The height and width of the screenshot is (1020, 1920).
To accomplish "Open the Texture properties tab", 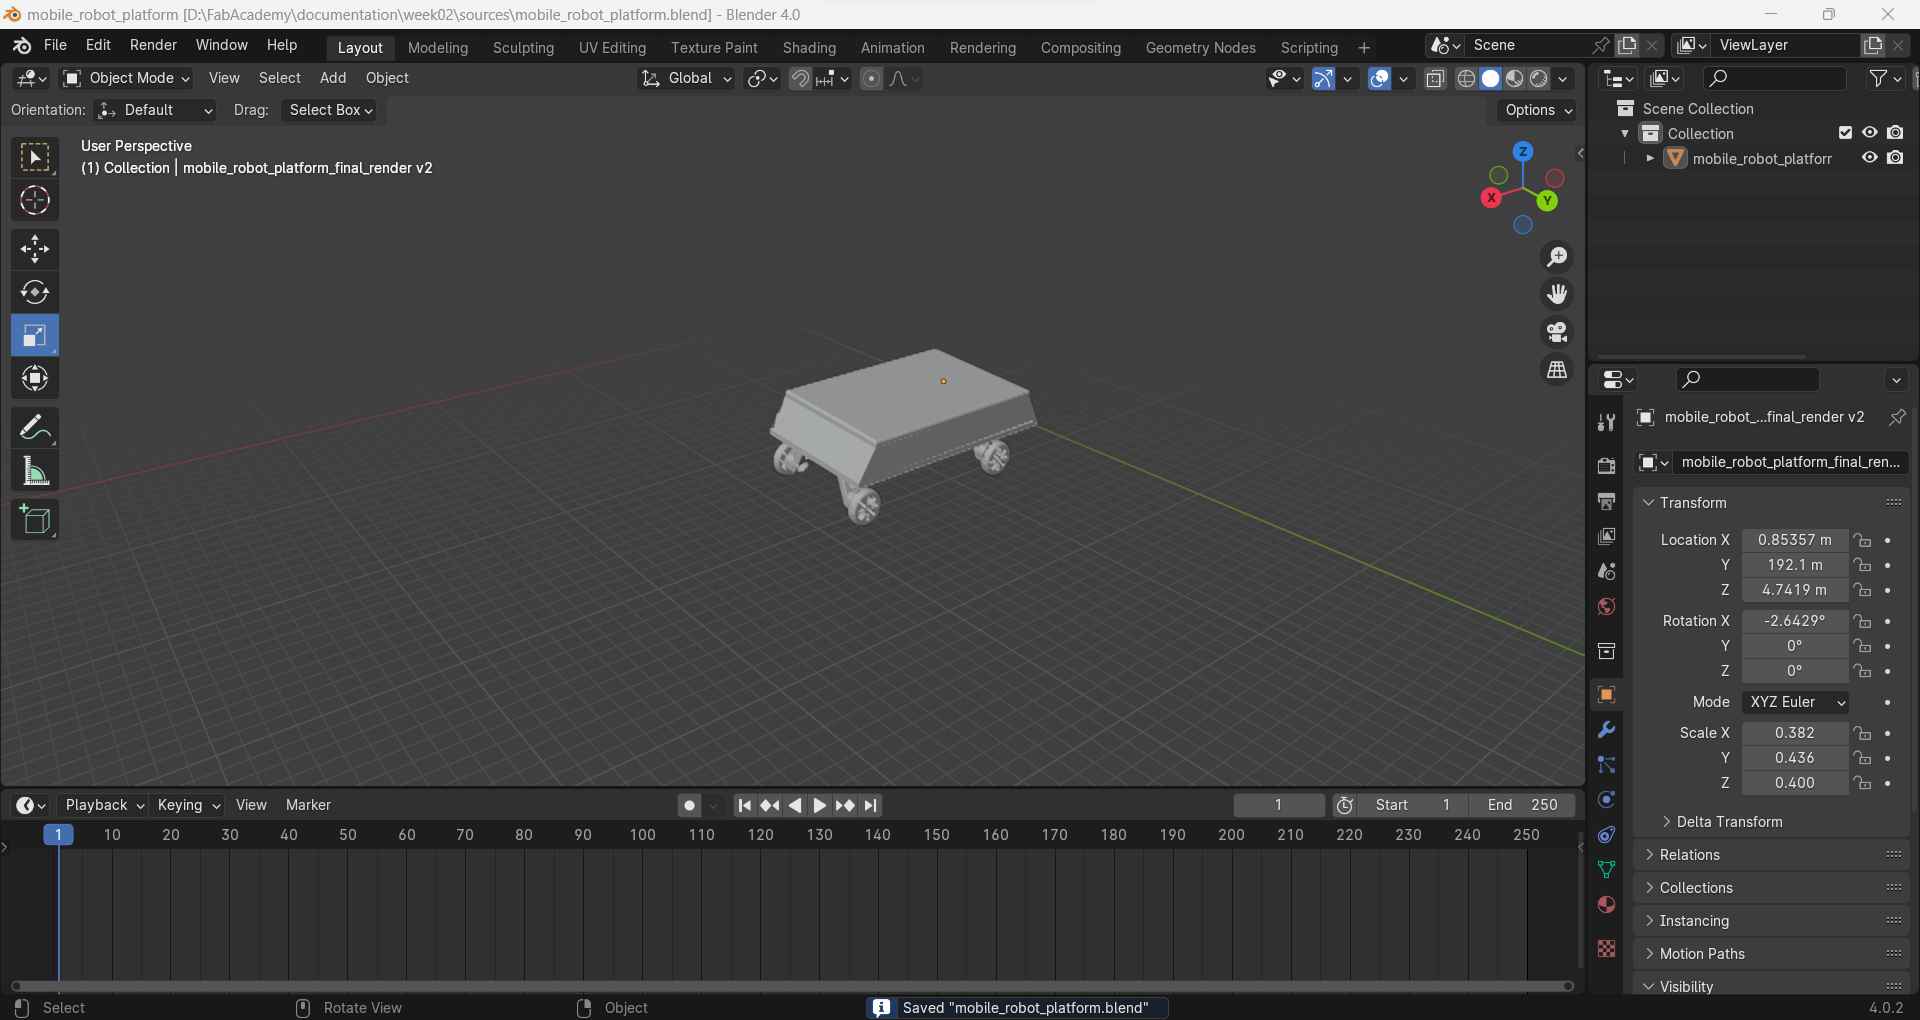I will (1606, 949).
